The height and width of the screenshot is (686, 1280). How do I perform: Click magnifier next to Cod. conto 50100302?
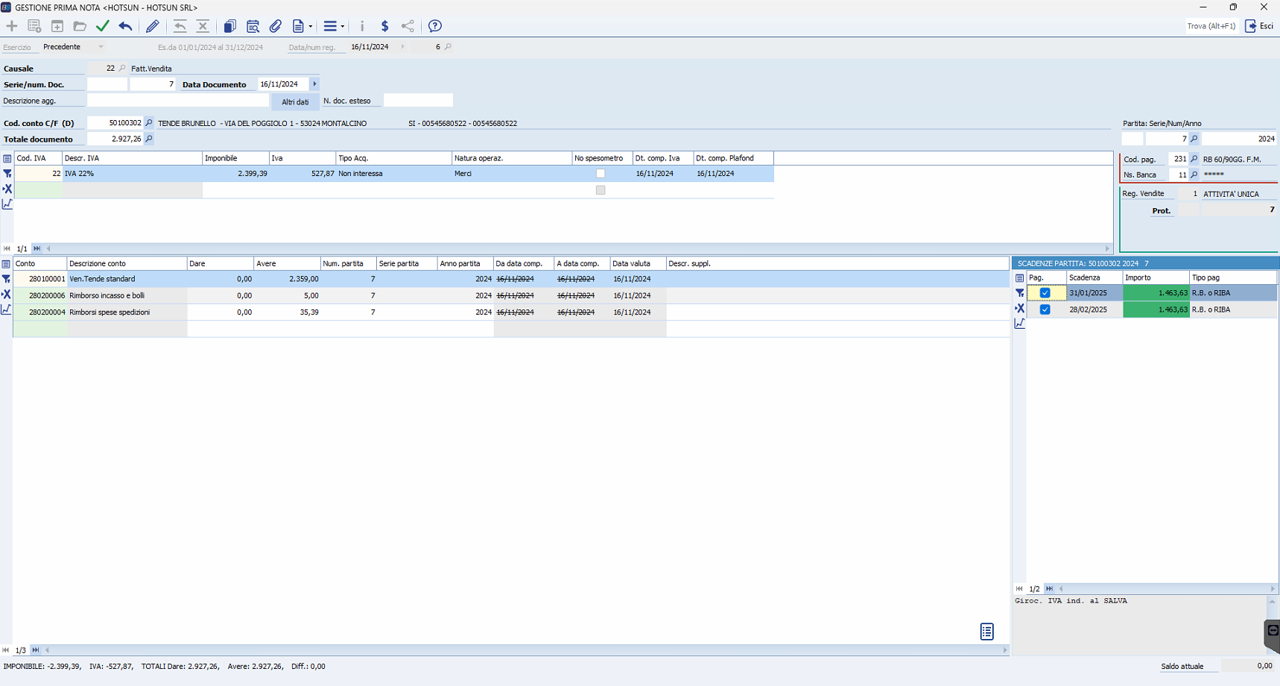149,123
